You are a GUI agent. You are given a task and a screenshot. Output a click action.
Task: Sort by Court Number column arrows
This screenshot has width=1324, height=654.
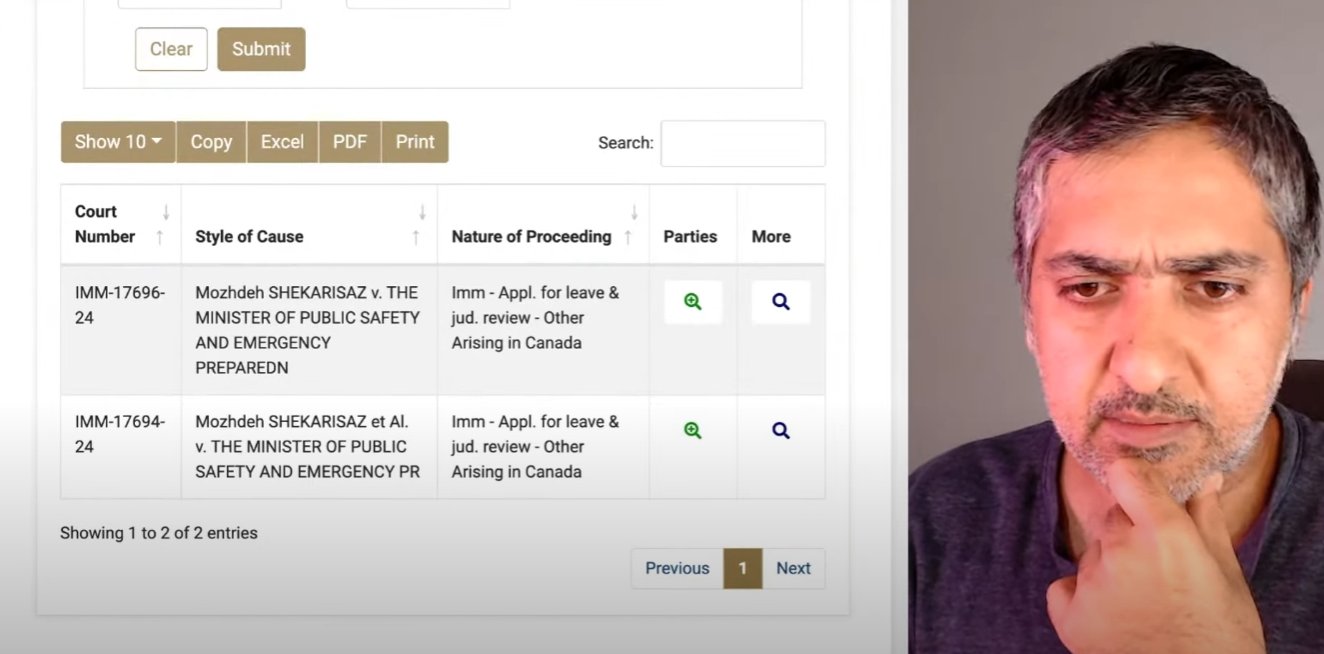pos(162,225)
